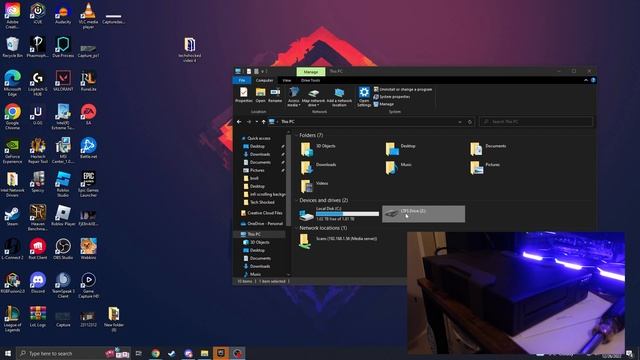The image size is (640, 360).
Task: Select Pictures under Quick access
Action: (254, 170)
